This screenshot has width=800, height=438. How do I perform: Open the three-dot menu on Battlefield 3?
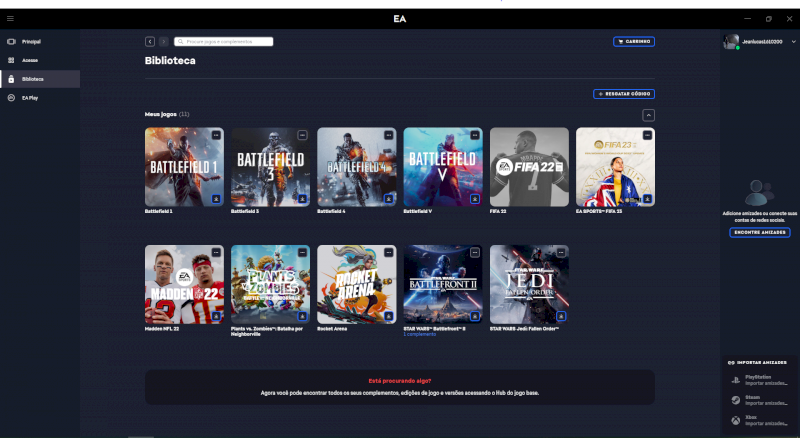click(303, 134)
